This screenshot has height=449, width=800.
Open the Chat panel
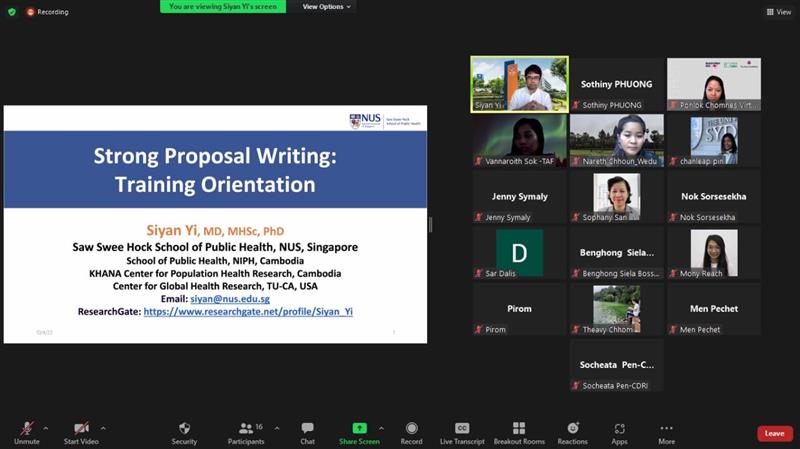point(307,429)
